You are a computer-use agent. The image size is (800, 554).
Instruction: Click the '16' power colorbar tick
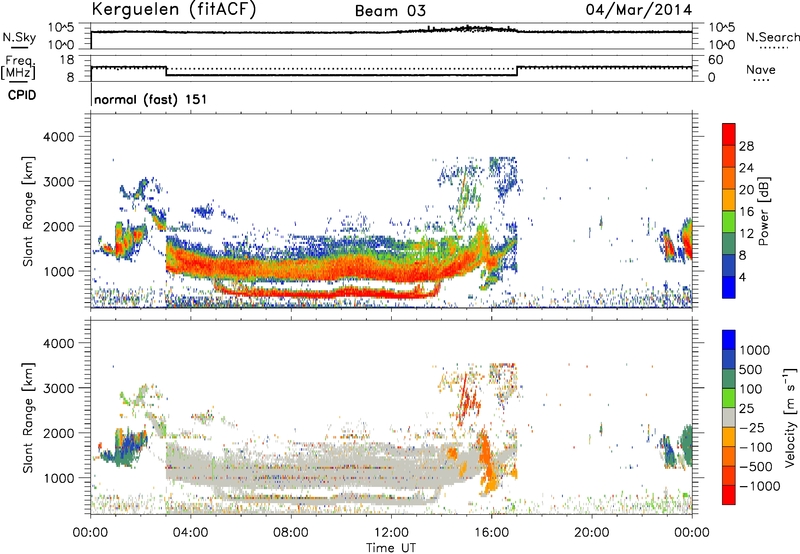(746, 212)
